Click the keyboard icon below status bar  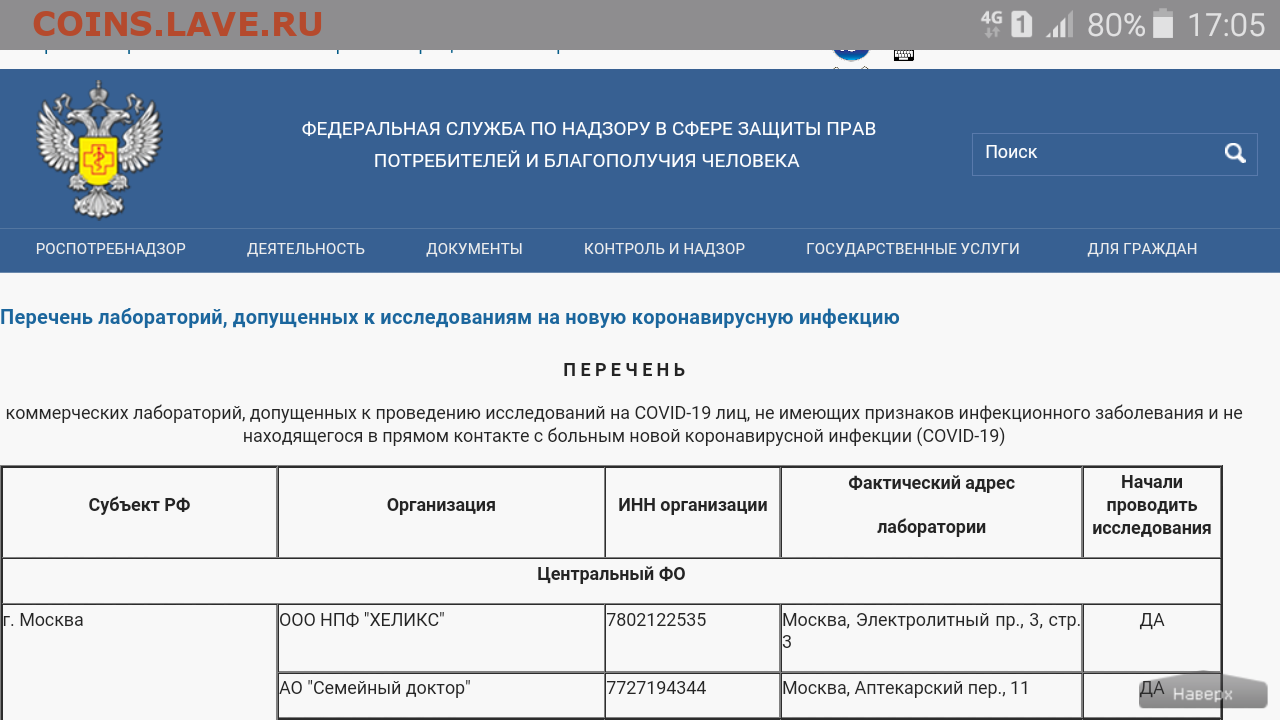tap(904, 55)
